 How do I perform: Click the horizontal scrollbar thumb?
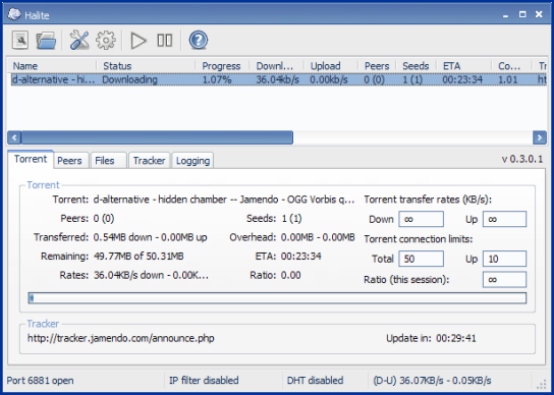click(157, 137)
